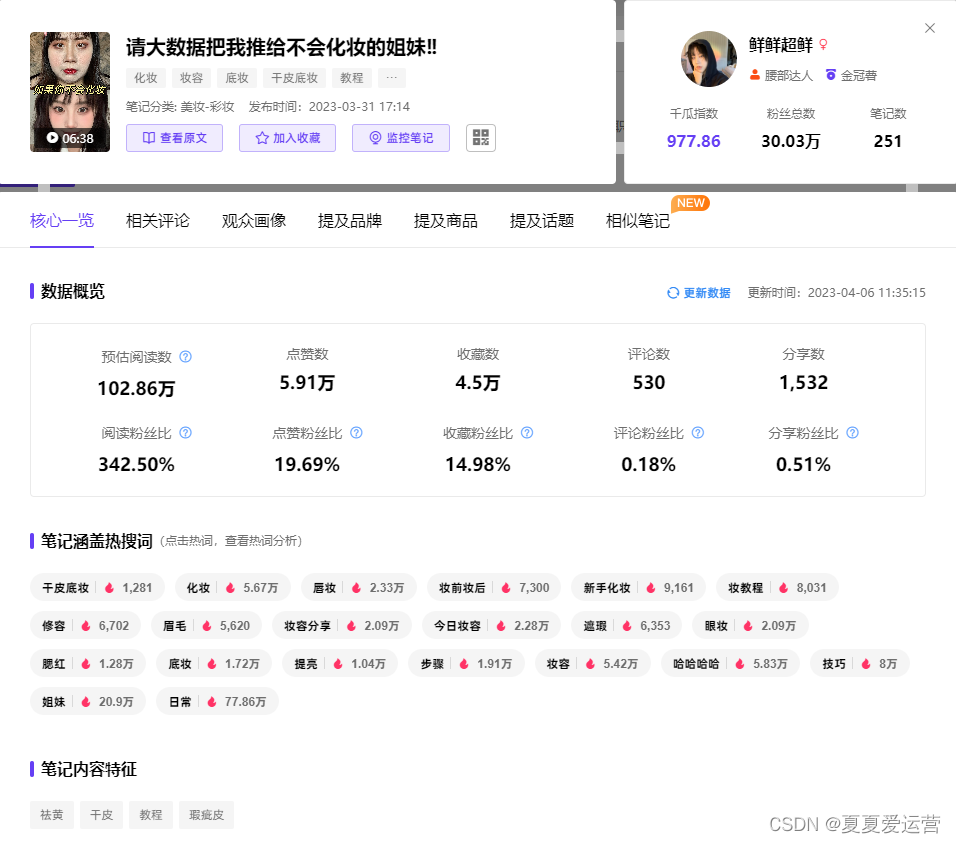The width and height of the screenshot is (956, 843).
Task: Switch to the 提及话题 tab
Action: pyautogui.click(x=542, y=221)
